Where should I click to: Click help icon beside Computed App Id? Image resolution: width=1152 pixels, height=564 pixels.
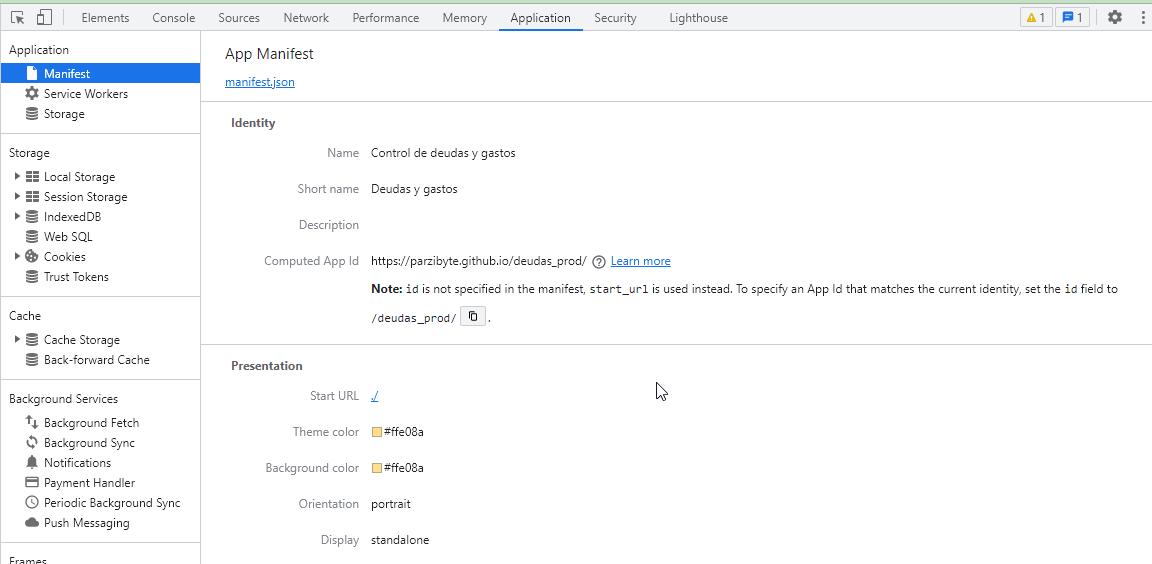[x=598, y=262]
